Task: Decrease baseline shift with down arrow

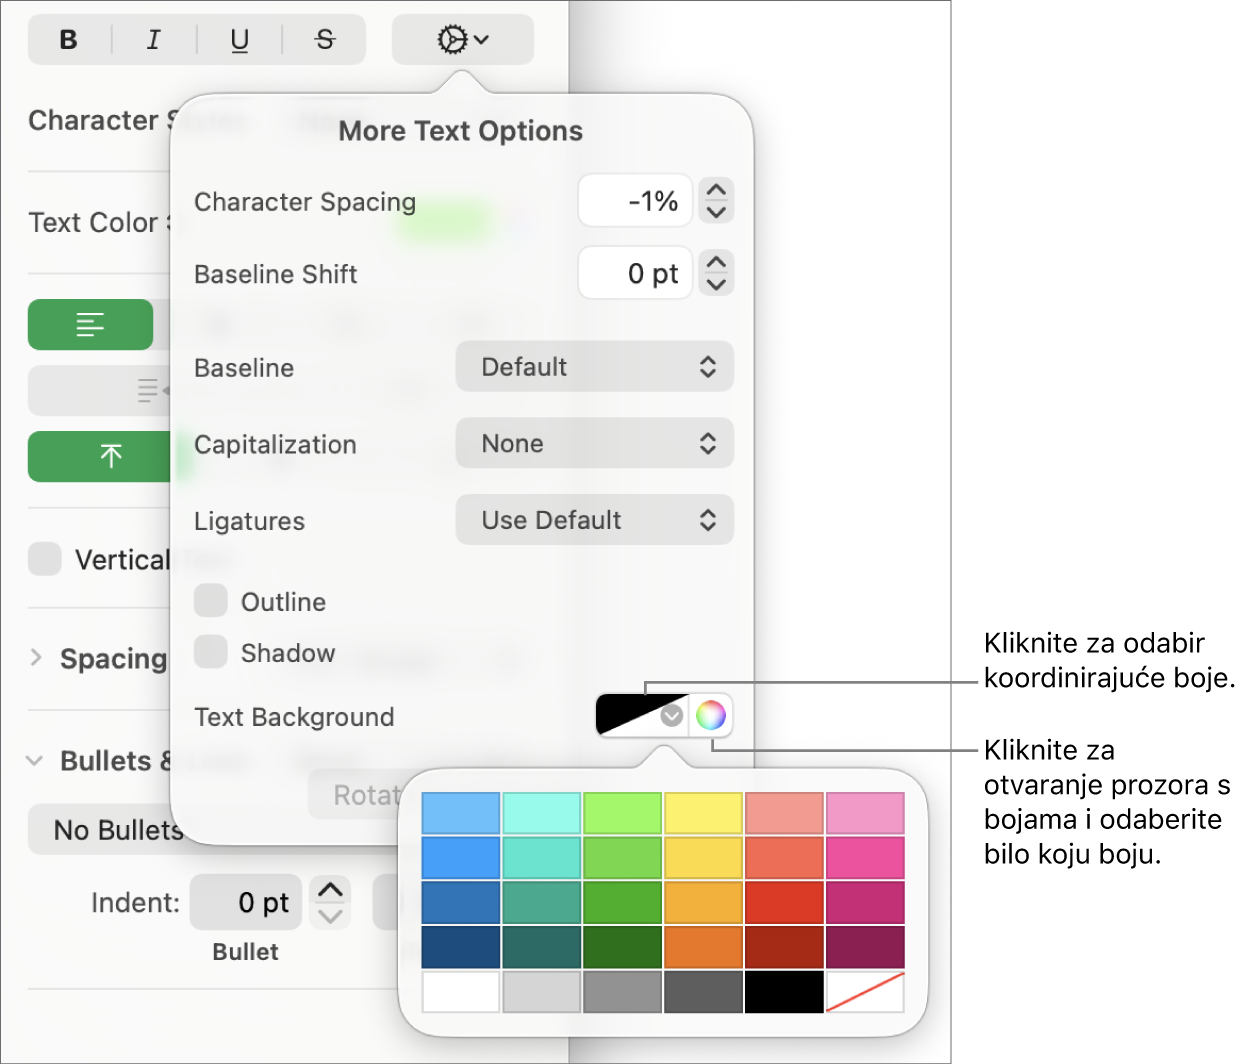Action: [x=716, y=285]
